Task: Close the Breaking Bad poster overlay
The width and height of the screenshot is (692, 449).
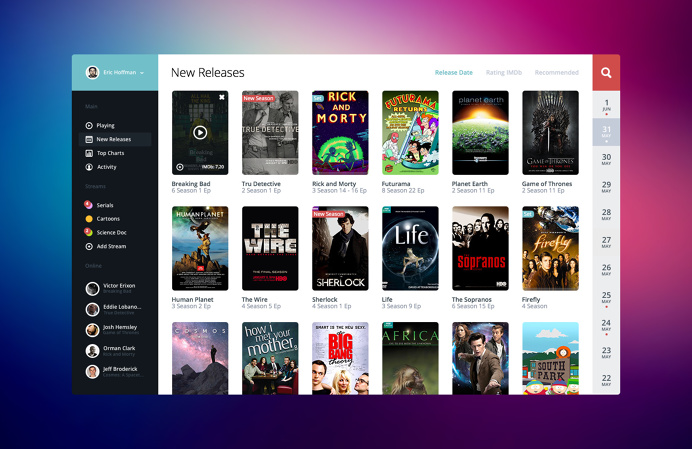Action: 222,97
